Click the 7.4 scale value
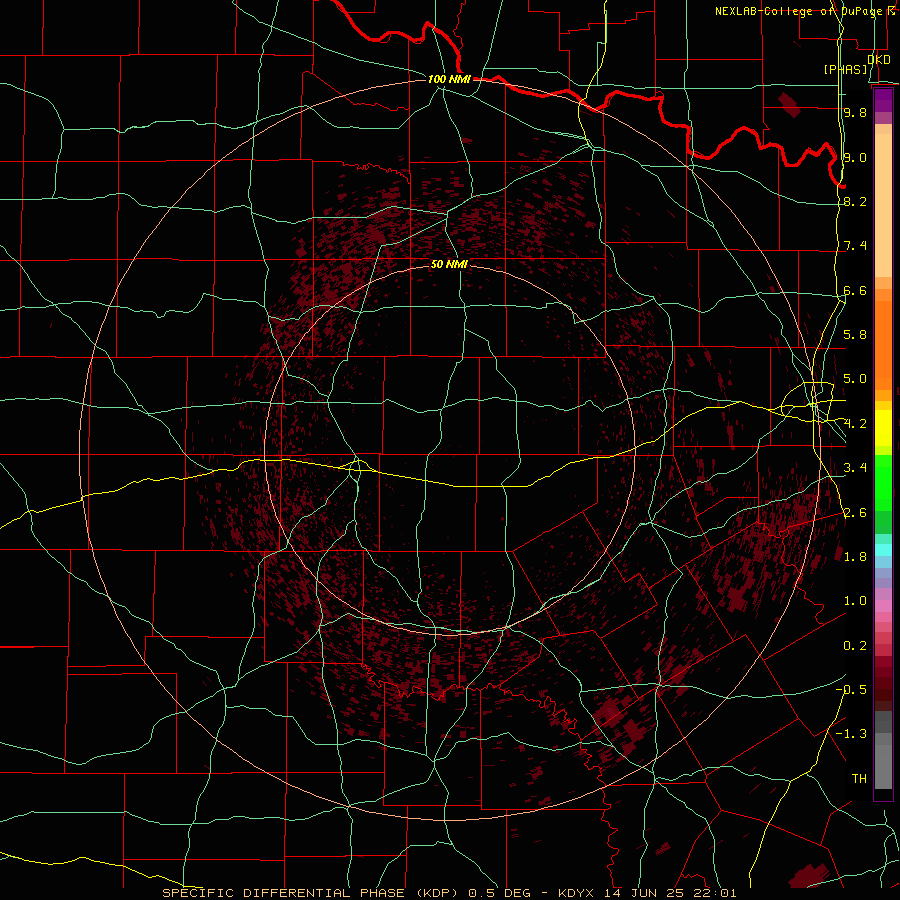 (x=855, y=246)
